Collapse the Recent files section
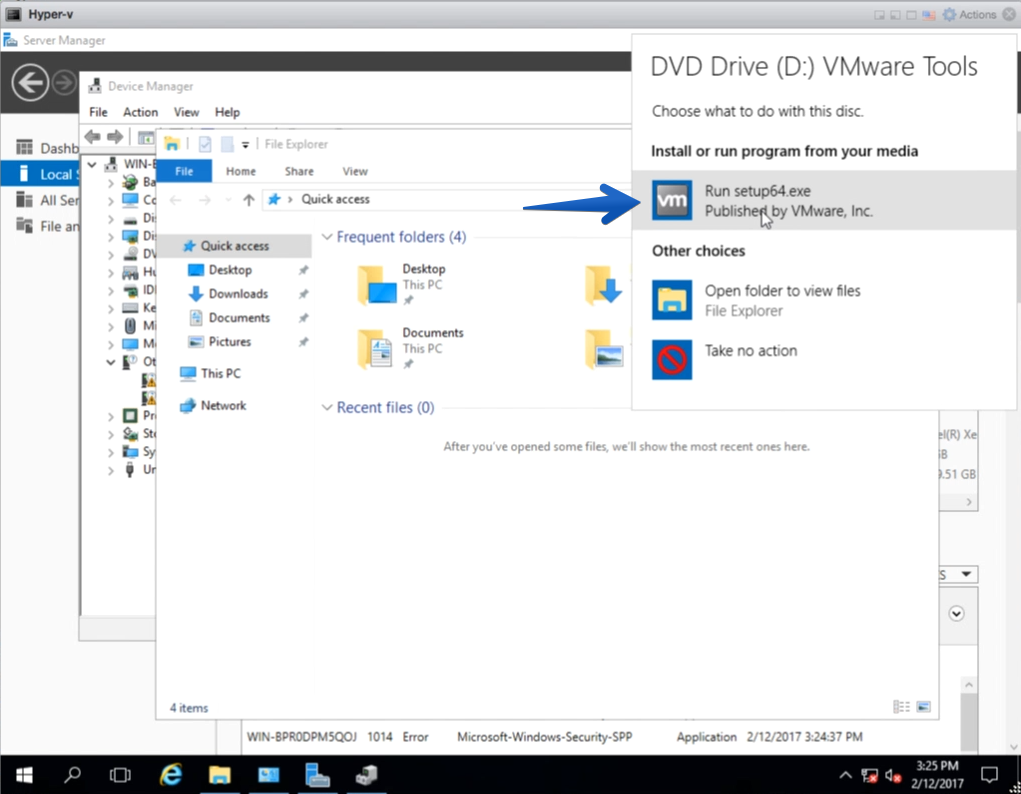 [327, 408]
